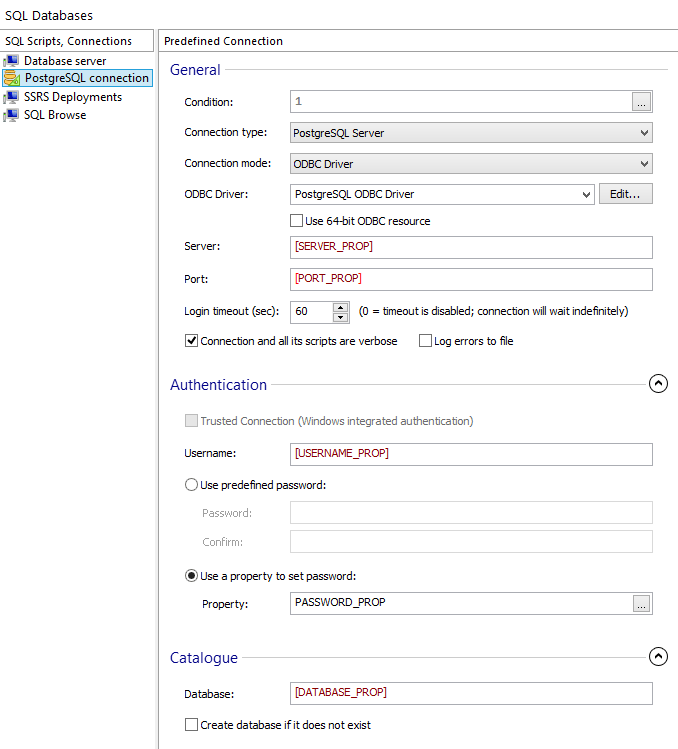Click the Username input field
Screen dimensions: 678x749
[471, 454]
